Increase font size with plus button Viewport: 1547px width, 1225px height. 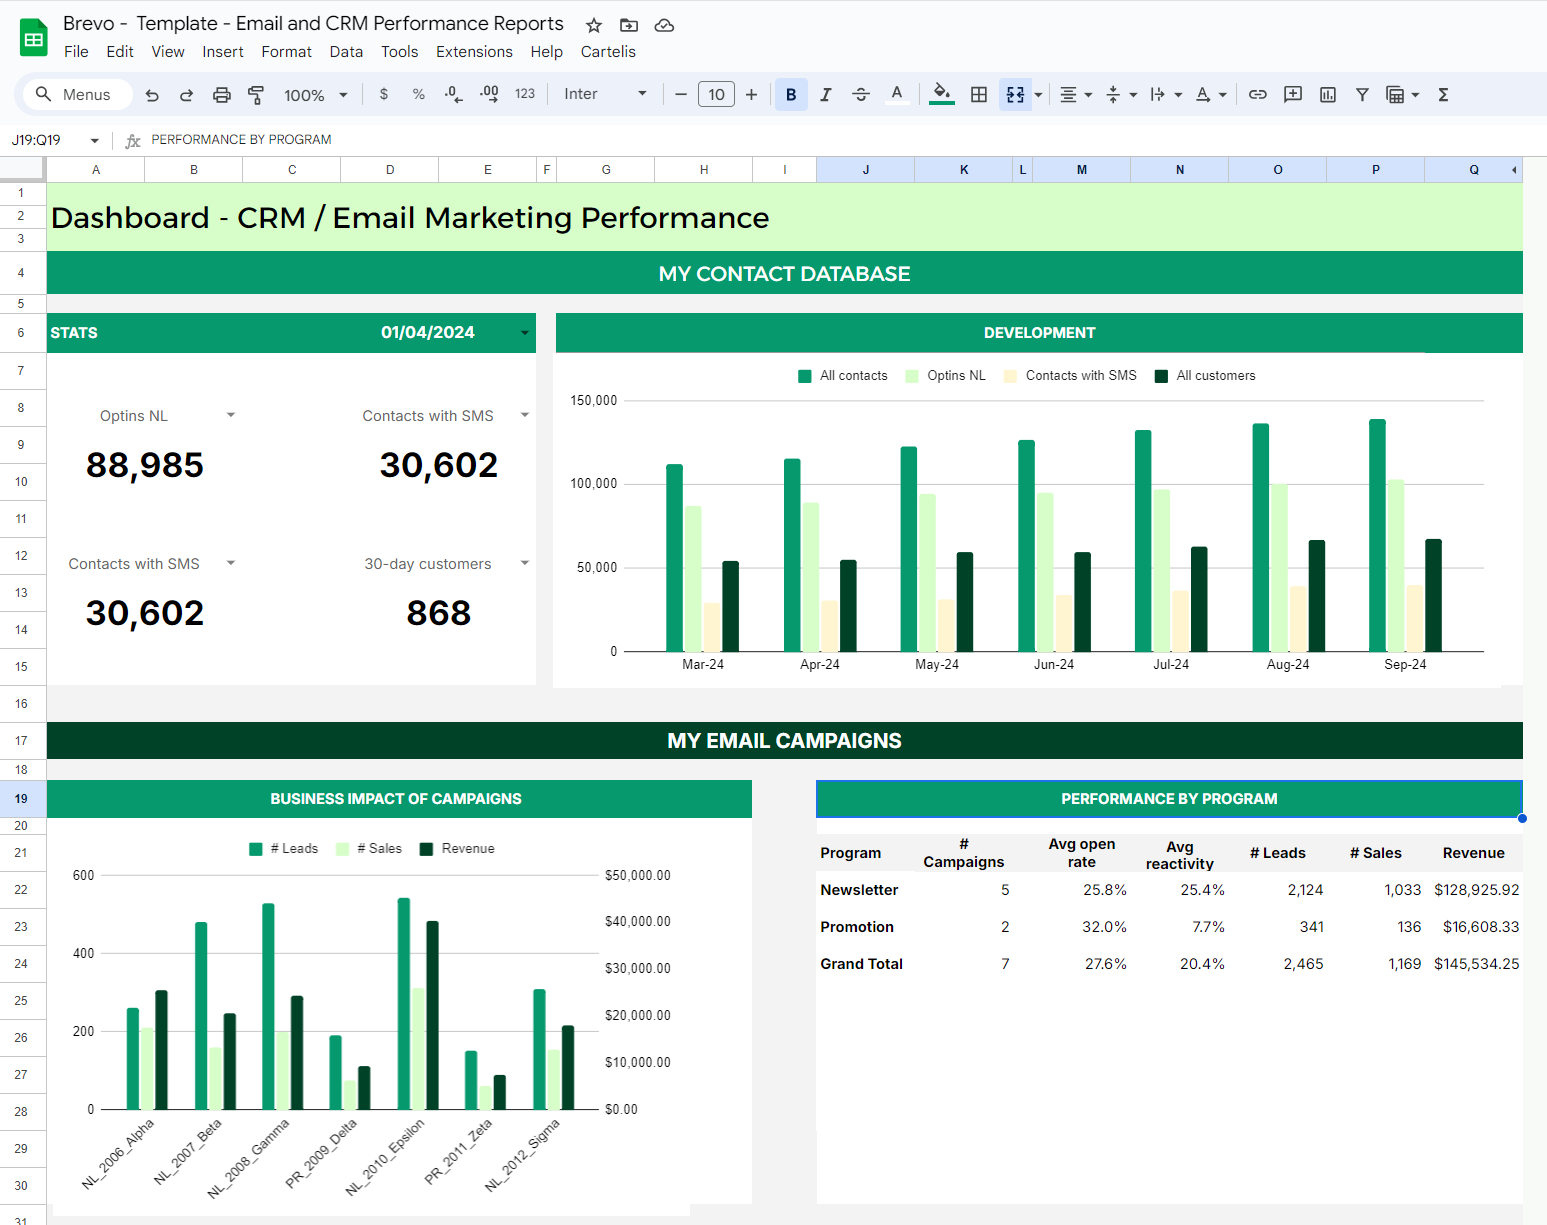pyautogui.click(x=751, y=95)
